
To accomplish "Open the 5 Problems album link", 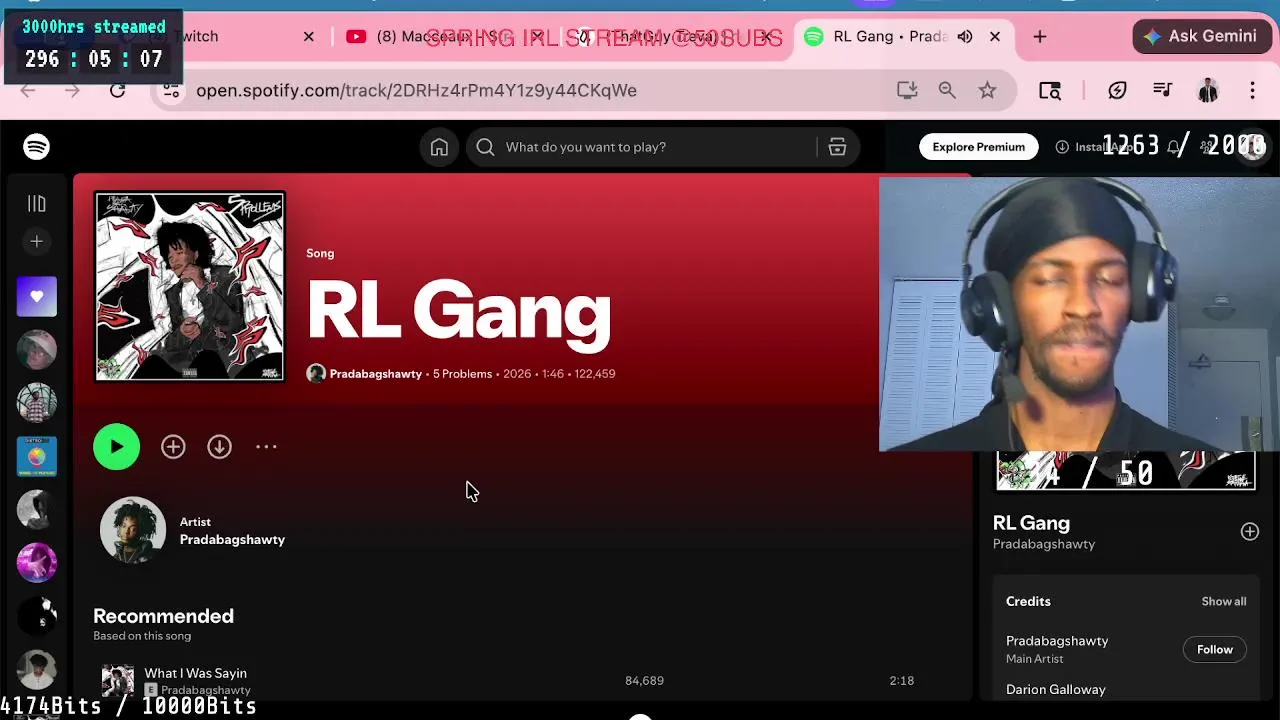I will [x=462, y=374].
